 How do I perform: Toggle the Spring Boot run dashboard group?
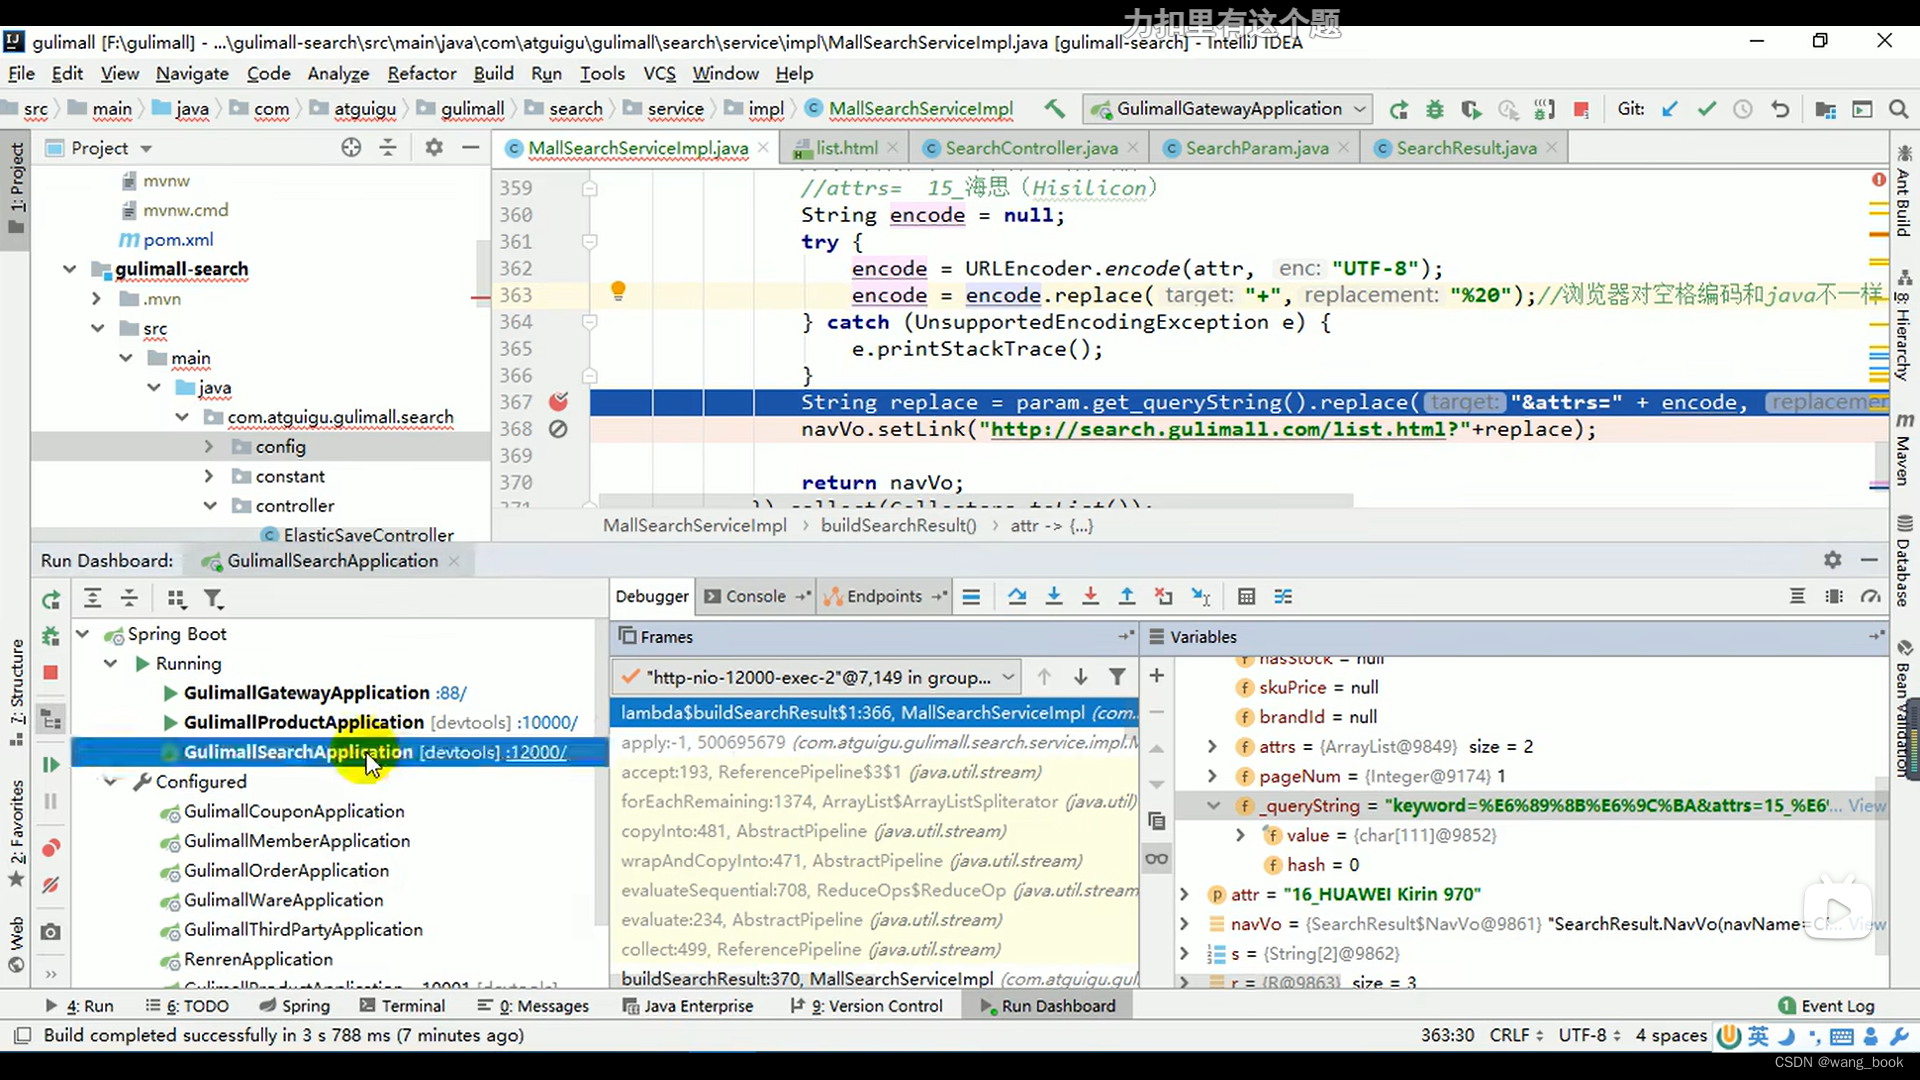[x=82, y=633]
